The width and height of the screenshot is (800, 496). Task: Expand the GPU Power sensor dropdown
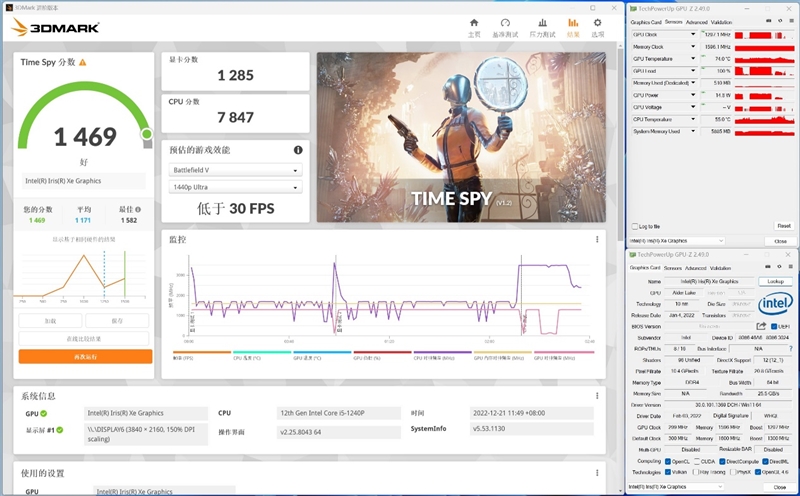click(x=693, y=95)
